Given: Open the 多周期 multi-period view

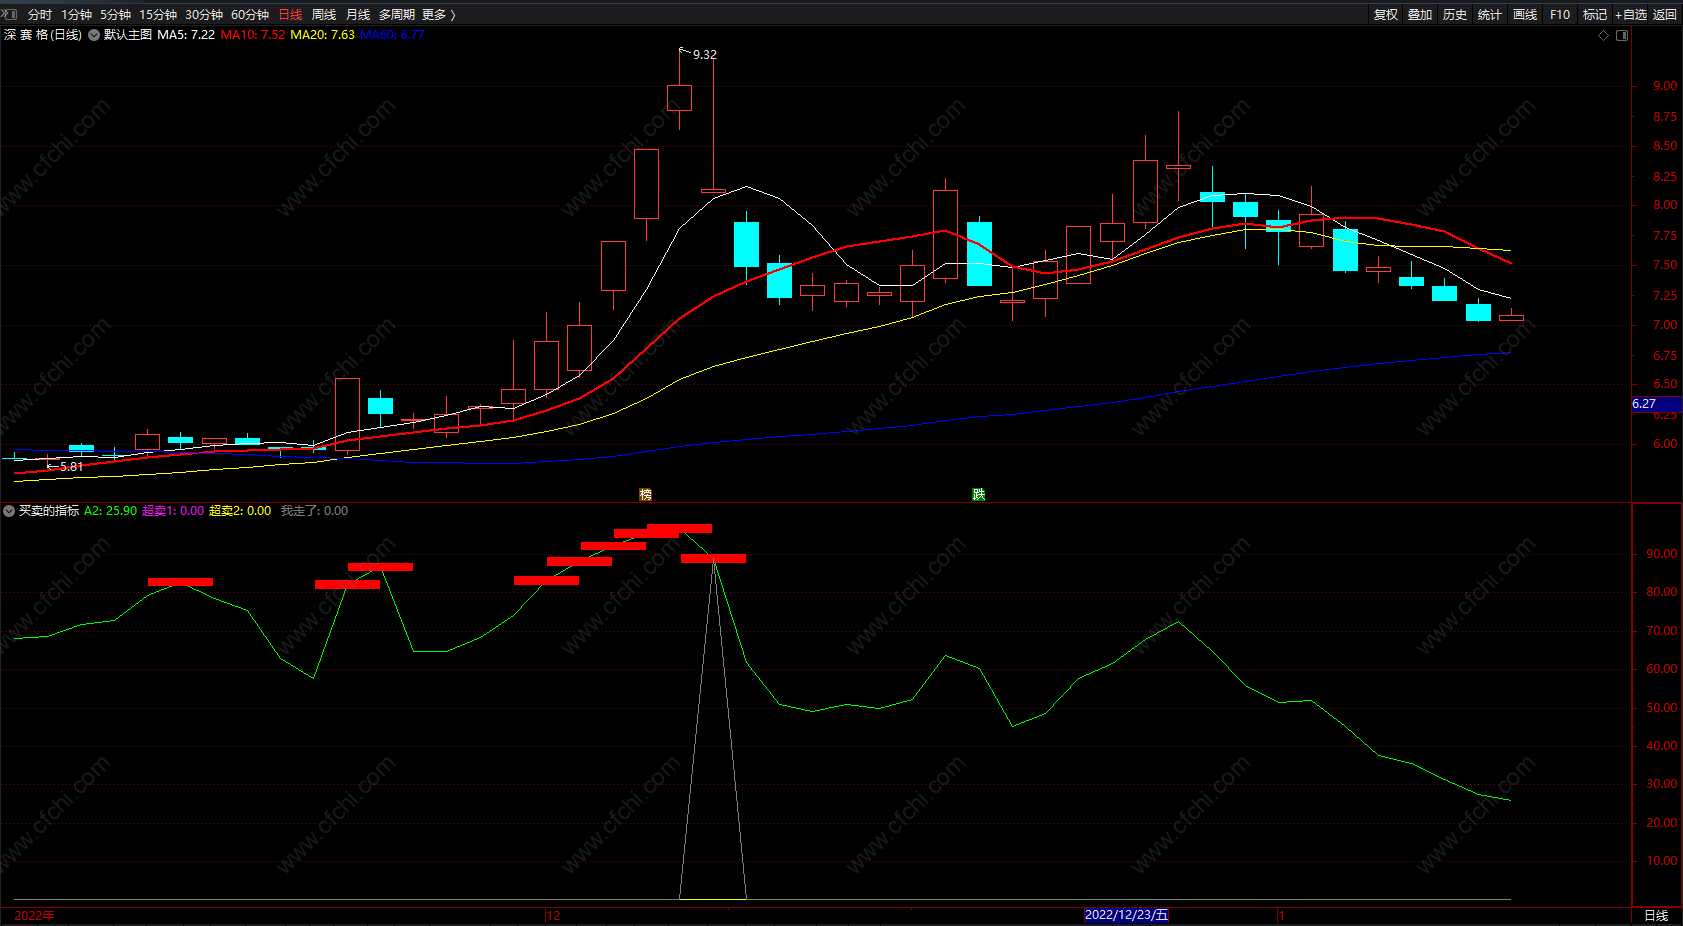Looking at the screenshot, I should [x=397, y=15].
